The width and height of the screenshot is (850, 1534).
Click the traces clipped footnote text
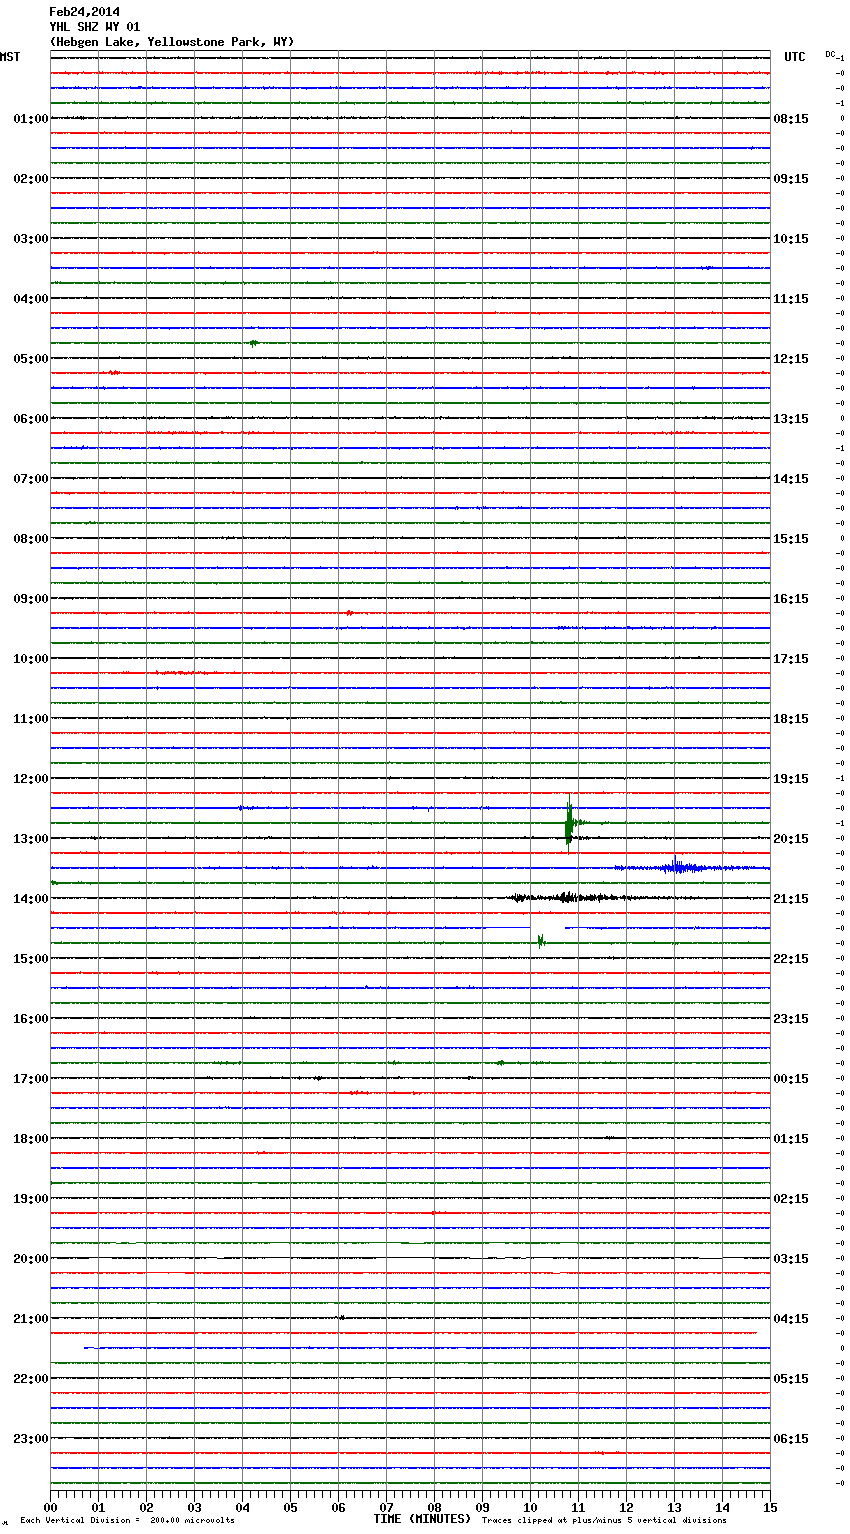coord(604,1520)
